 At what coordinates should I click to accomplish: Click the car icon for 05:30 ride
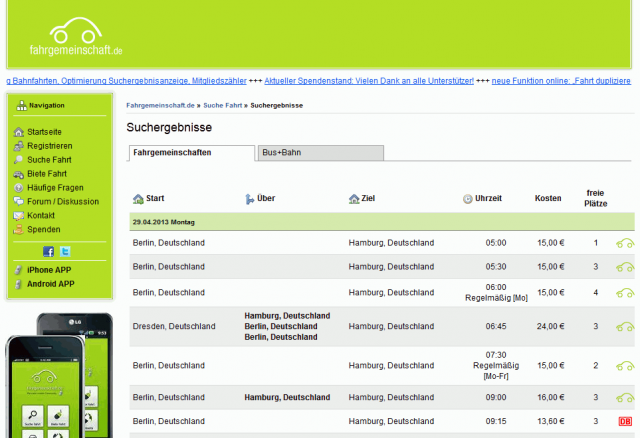point(626,267)
